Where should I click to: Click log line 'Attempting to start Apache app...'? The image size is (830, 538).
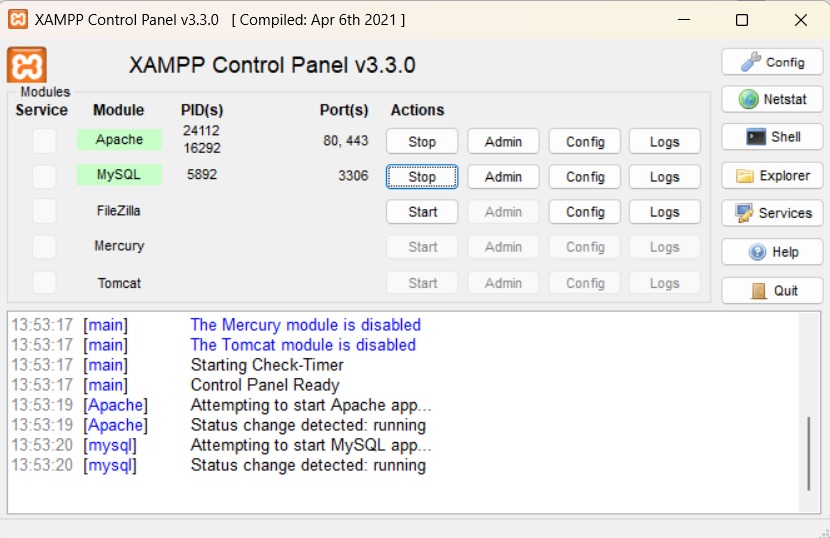(311, 405)
